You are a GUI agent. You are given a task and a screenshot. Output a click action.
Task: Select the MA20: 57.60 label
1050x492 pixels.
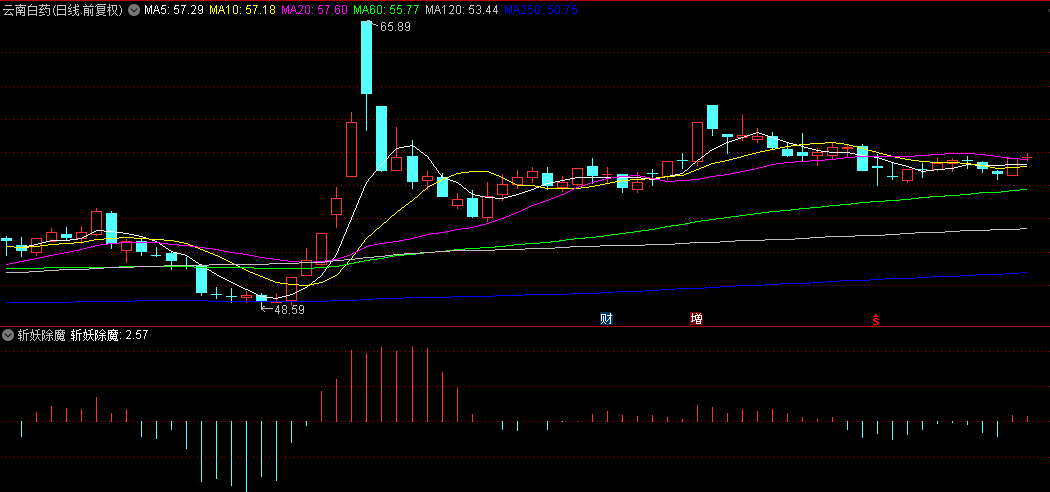pyautogui.click(x=315, y=10)
